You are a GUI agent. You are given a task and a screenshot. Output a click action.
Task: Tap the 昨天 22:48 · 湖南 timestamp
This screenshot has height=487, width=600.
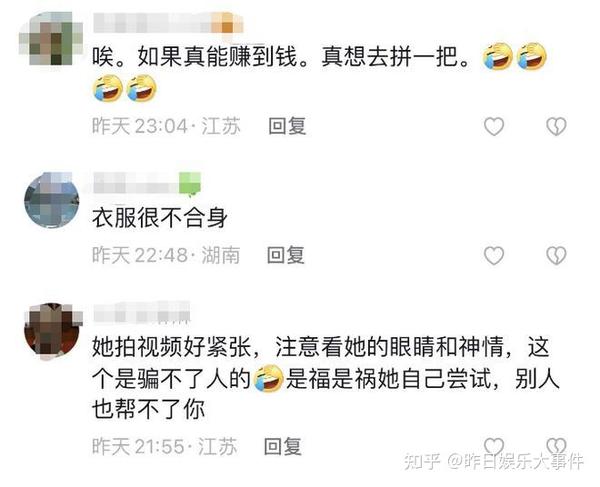(x=166, y=255)
